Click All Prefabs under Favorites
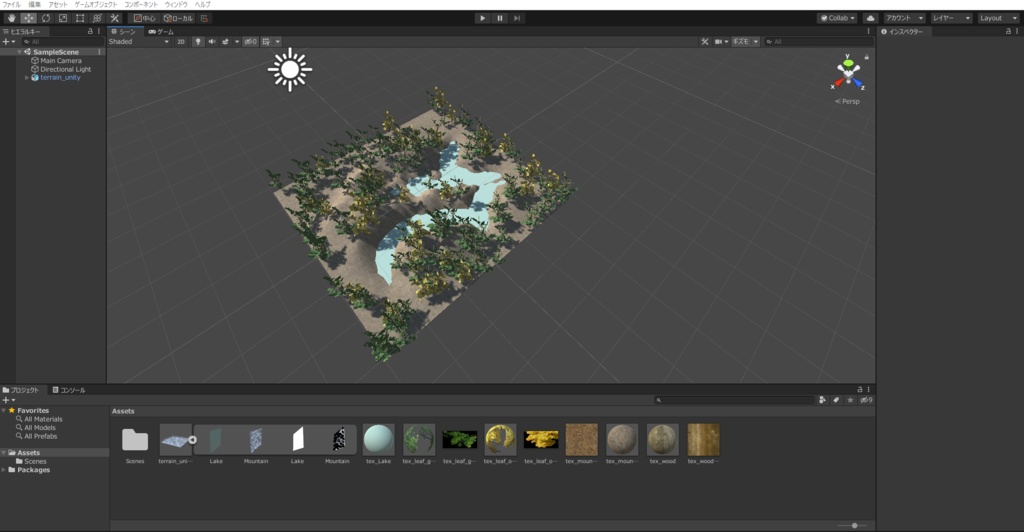Screen dimensions: 1024x532 [x=40, y=436]
